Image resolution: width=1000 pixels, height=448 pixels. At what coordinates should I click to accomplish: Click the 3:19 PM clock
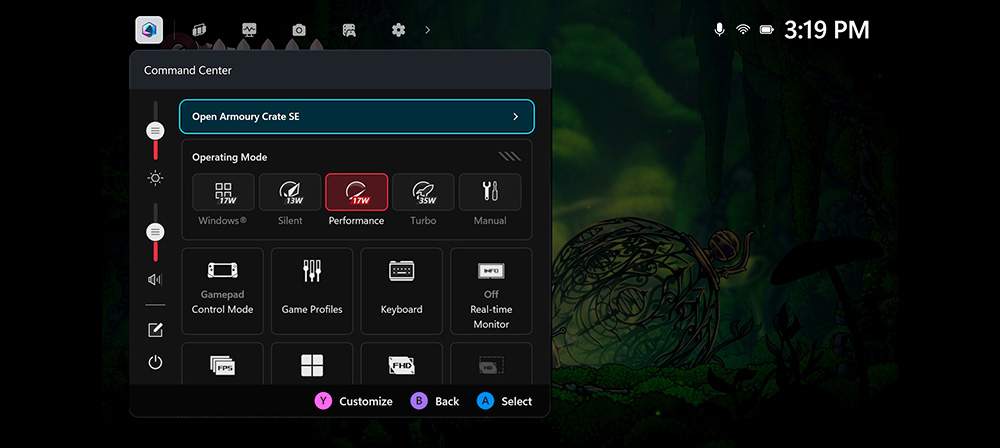[x=827, y=30]
